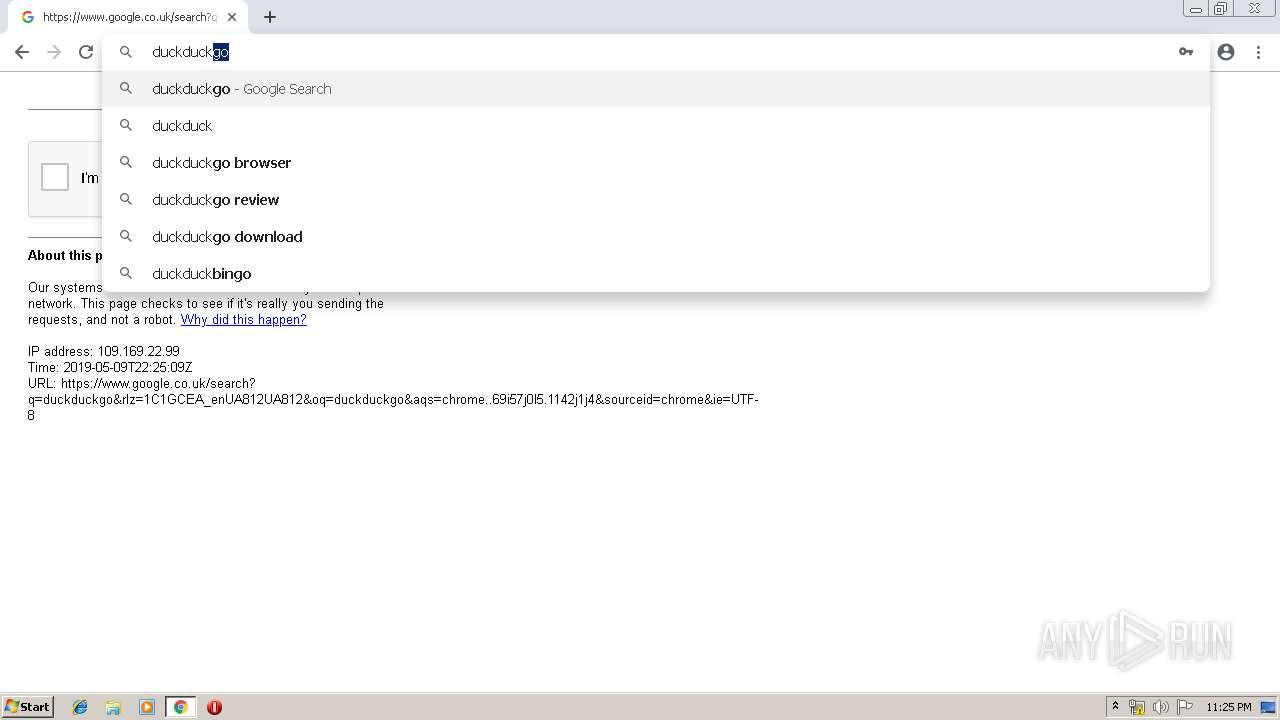Select the google.co.uk search tab
The image size is (1280, 720).
[x=128, y=17]
